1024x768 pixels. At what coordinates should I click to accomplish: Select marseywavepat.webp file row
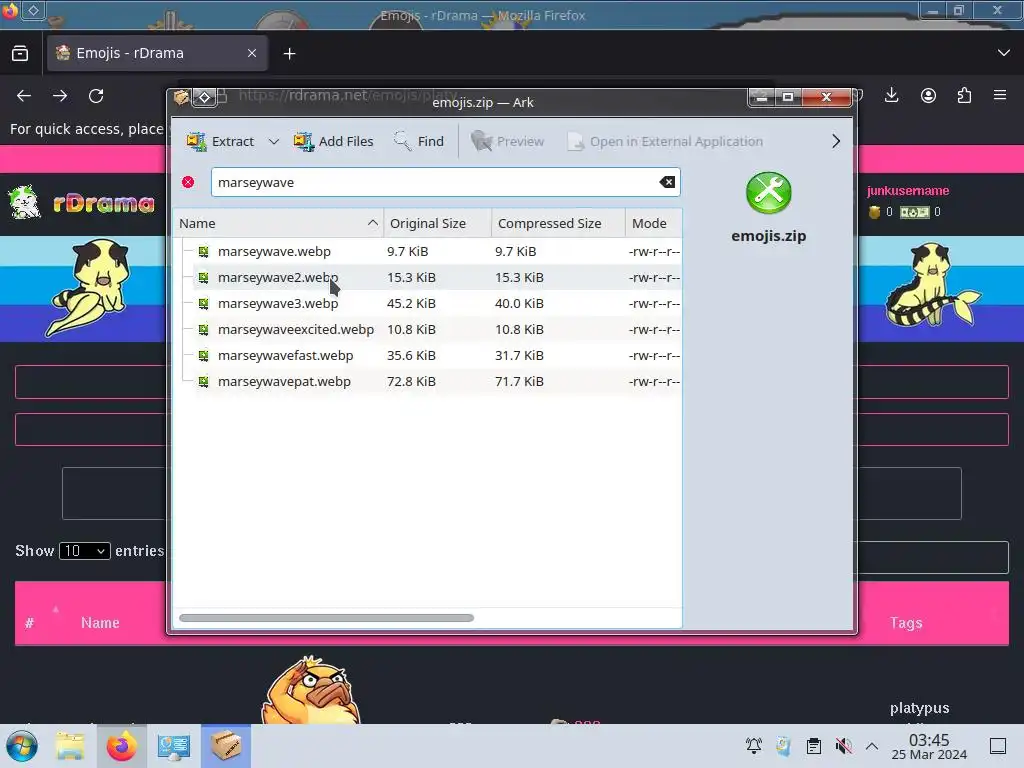[x=428, y=381]
